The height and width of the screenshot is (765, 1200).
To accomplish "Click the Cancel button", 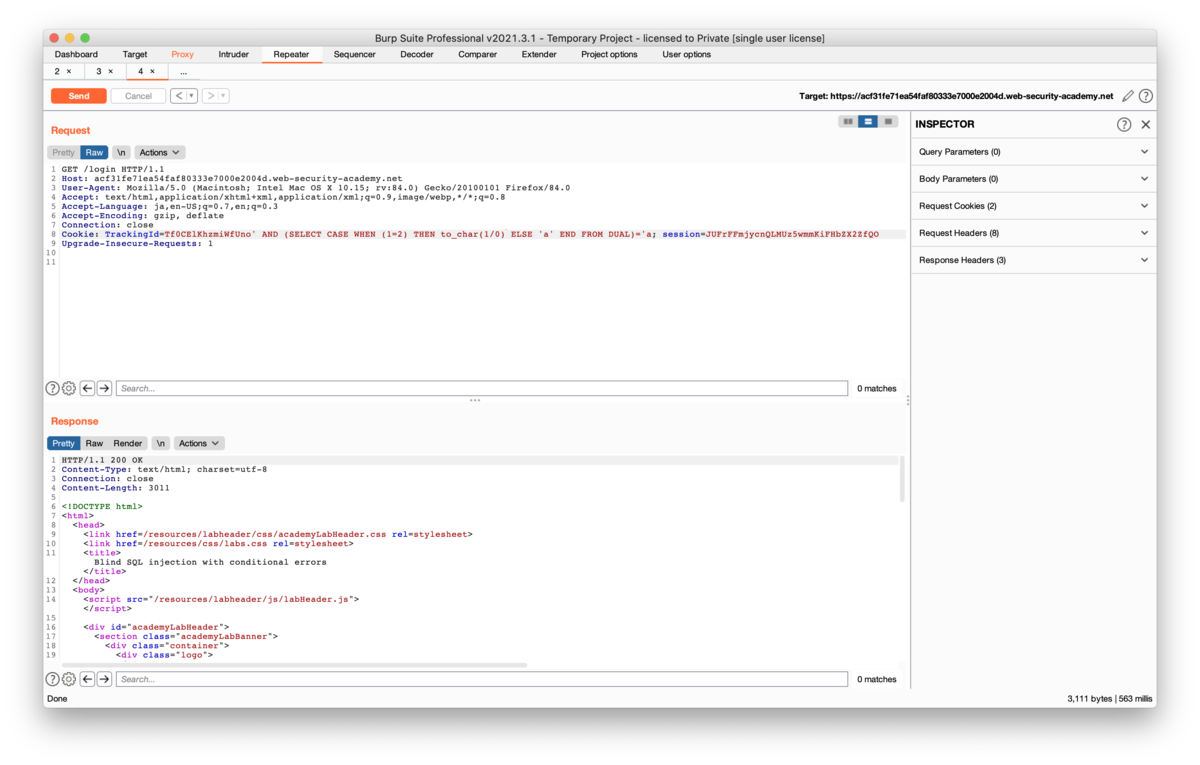I will 138,96.
